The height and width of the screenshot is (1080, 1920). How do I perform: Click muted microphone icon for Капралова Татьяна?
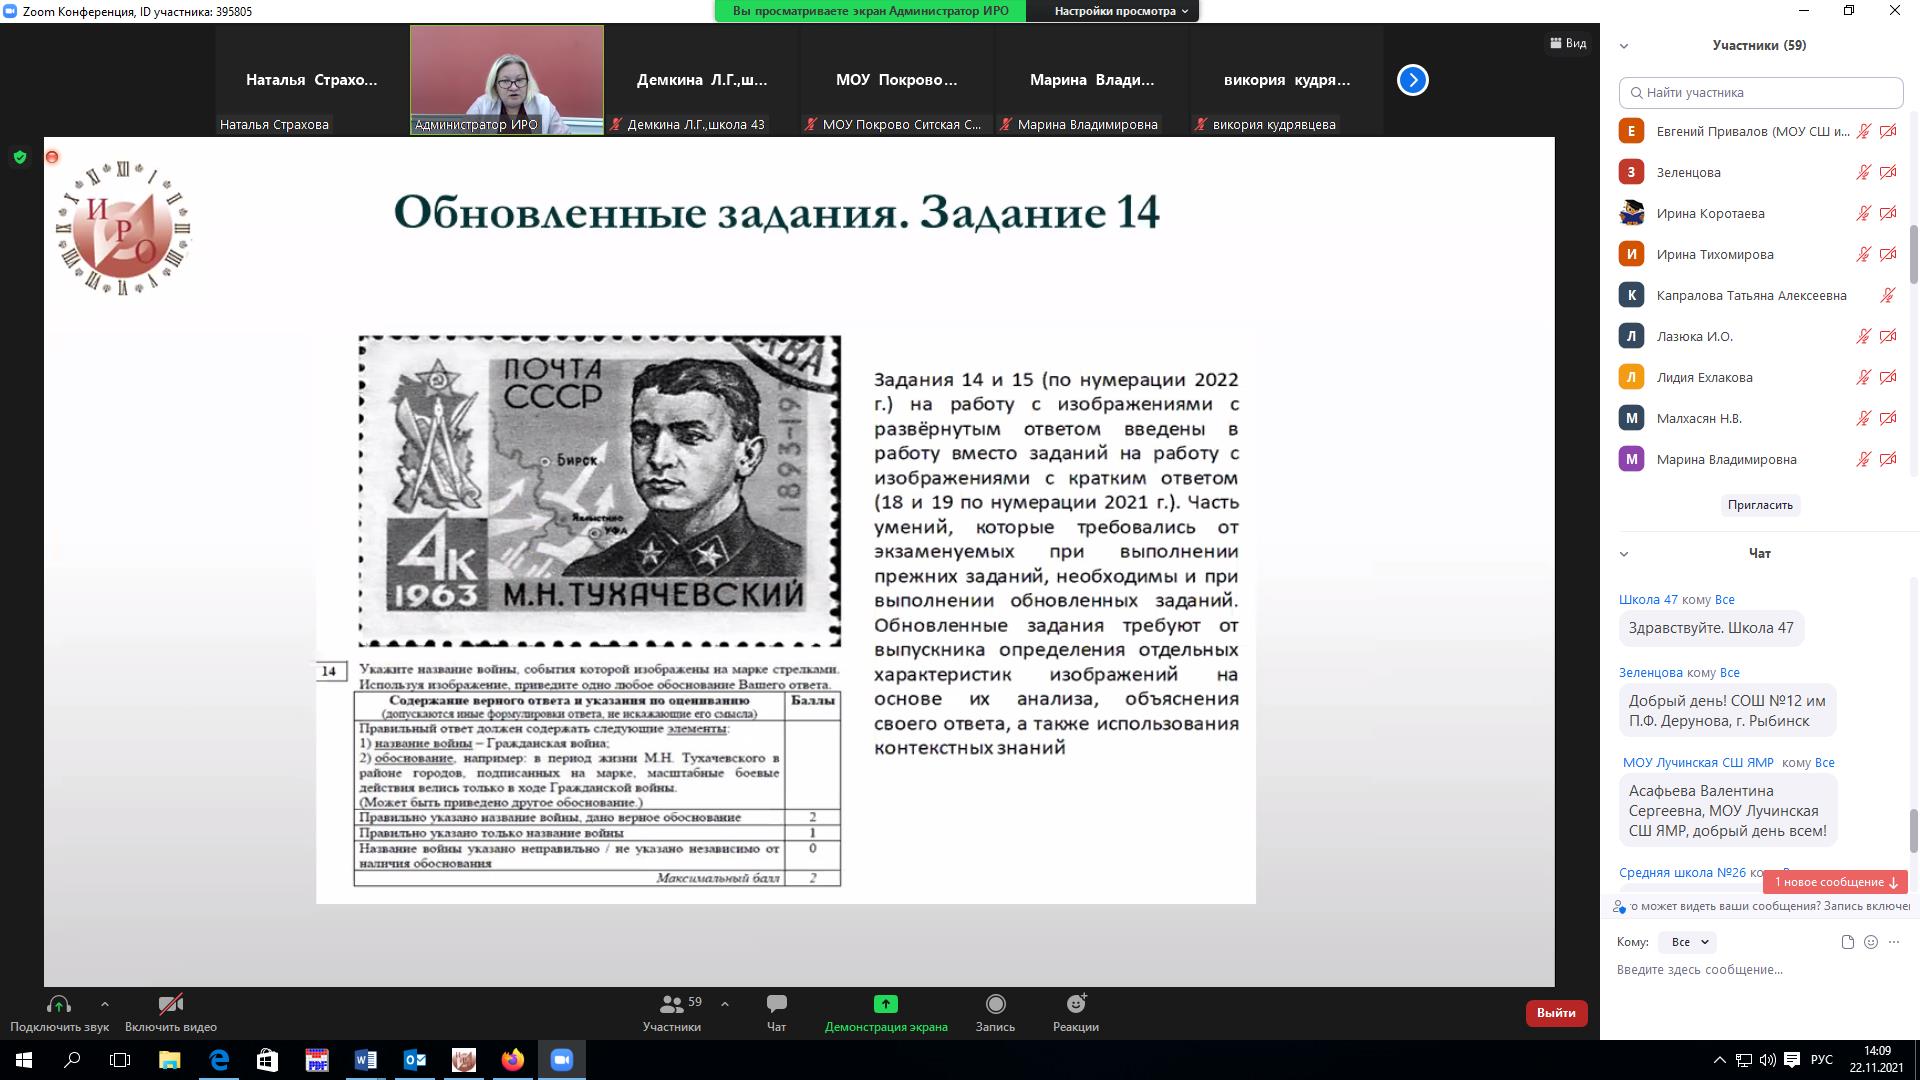click(1887, 295)
